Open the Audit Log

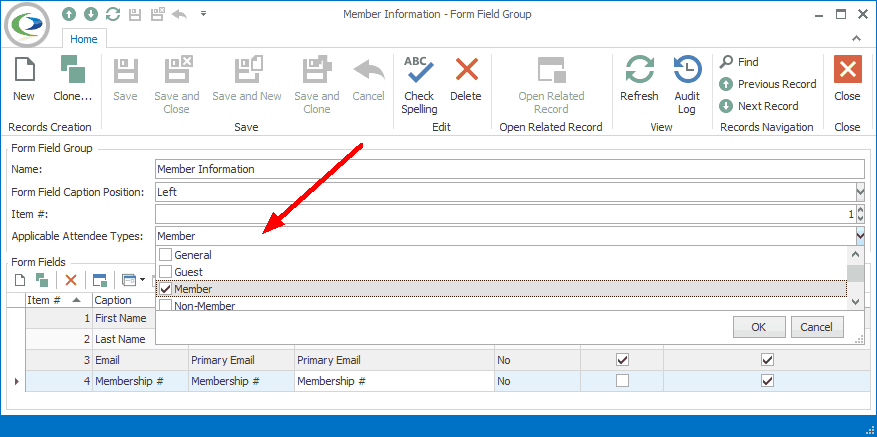pyautogui.click(x=687, y=86)
